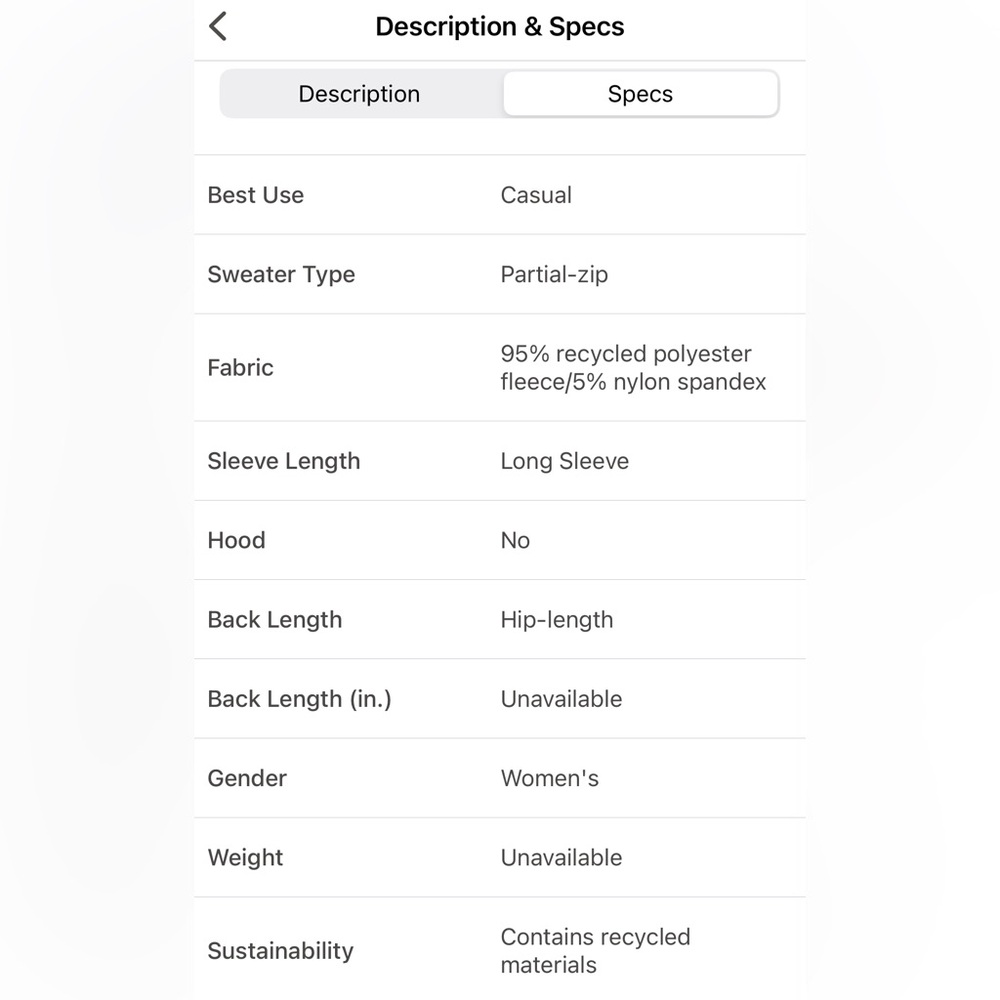
Task: Select the Specs tab
Action: pos(640,94)
